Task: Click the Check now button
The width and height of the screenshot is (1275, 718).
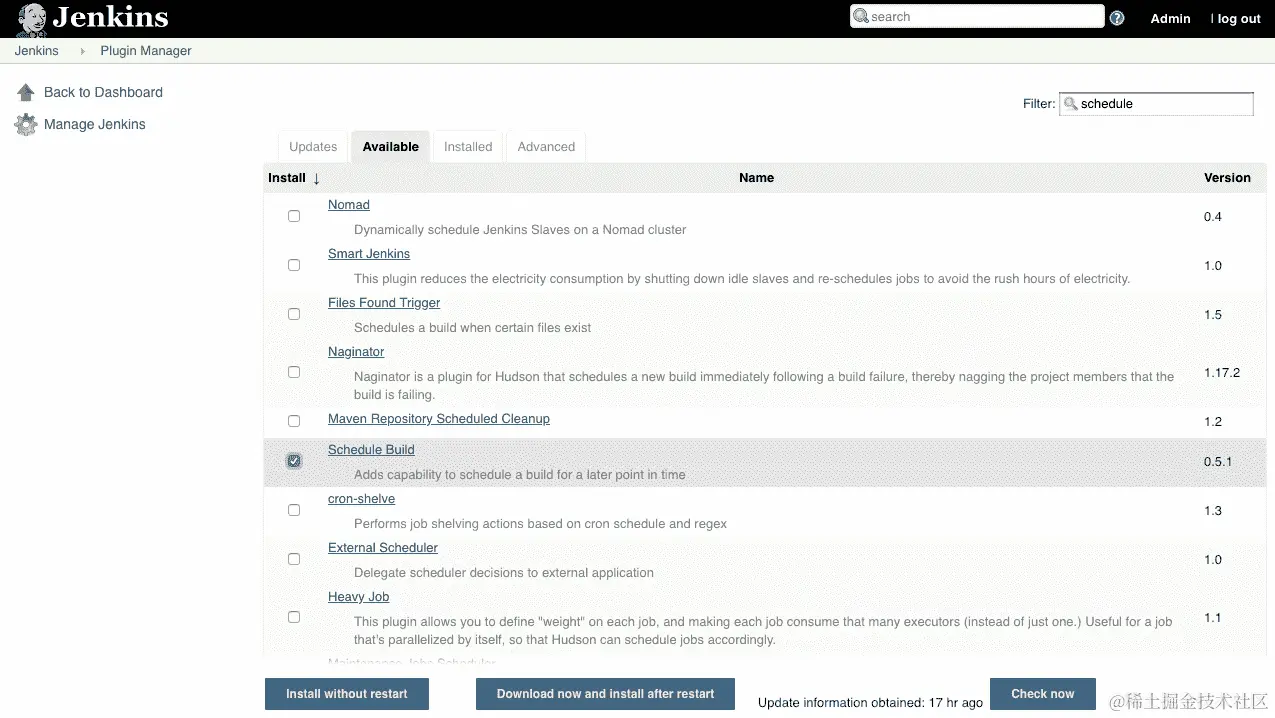Action: click(x=1042, y=694)
